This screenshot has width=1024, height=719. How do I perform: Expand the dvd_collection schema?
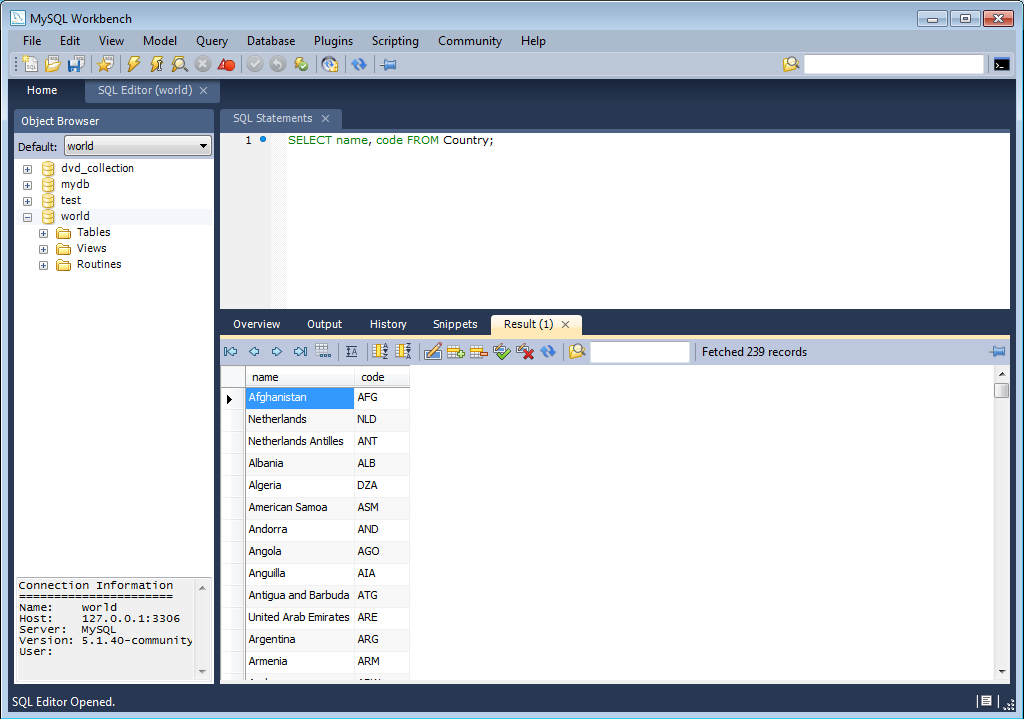pyautogui.click(x=27, y=168)
